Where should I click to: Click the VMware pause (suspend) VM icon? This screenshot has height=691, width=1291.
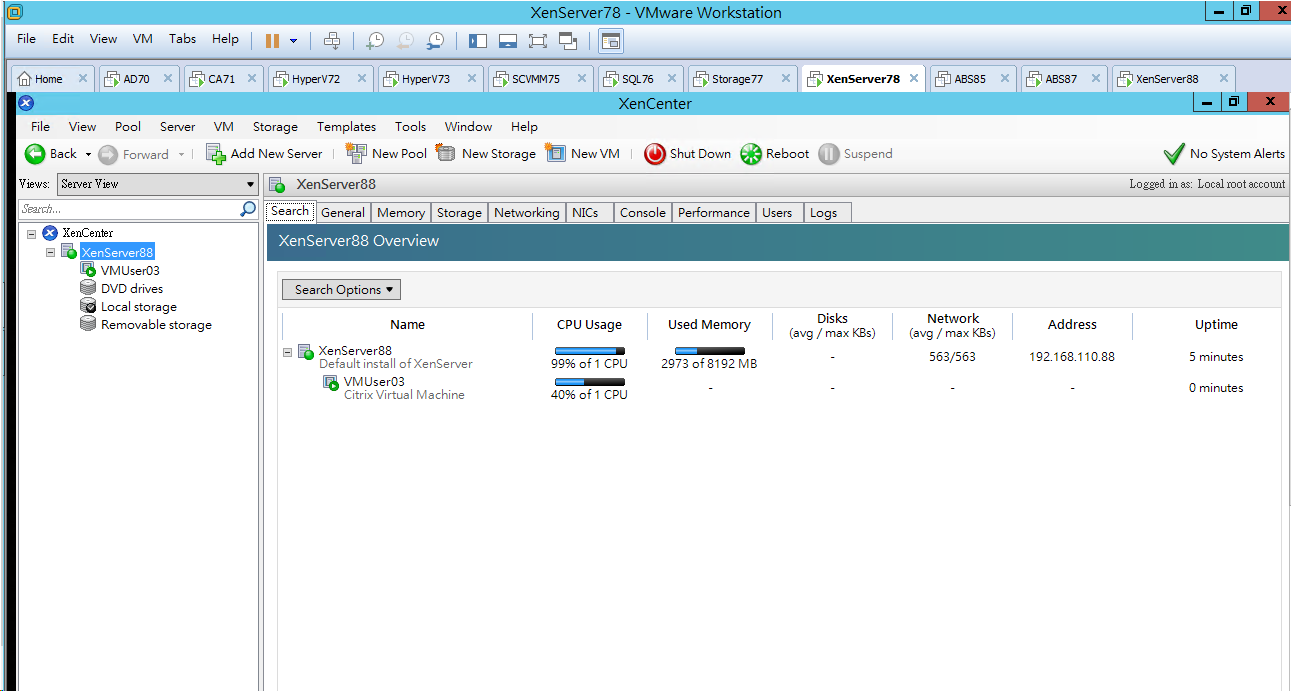(x=272, y=41)
